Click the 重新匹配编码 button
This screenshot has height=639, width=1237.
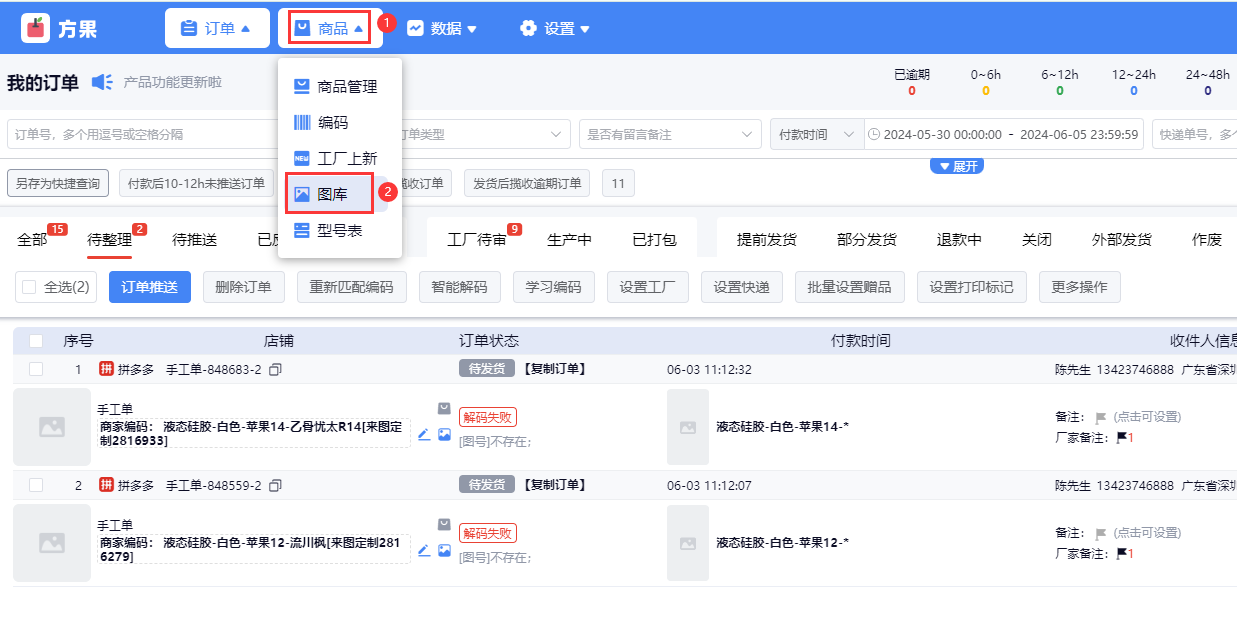click(x=352, y=287)
